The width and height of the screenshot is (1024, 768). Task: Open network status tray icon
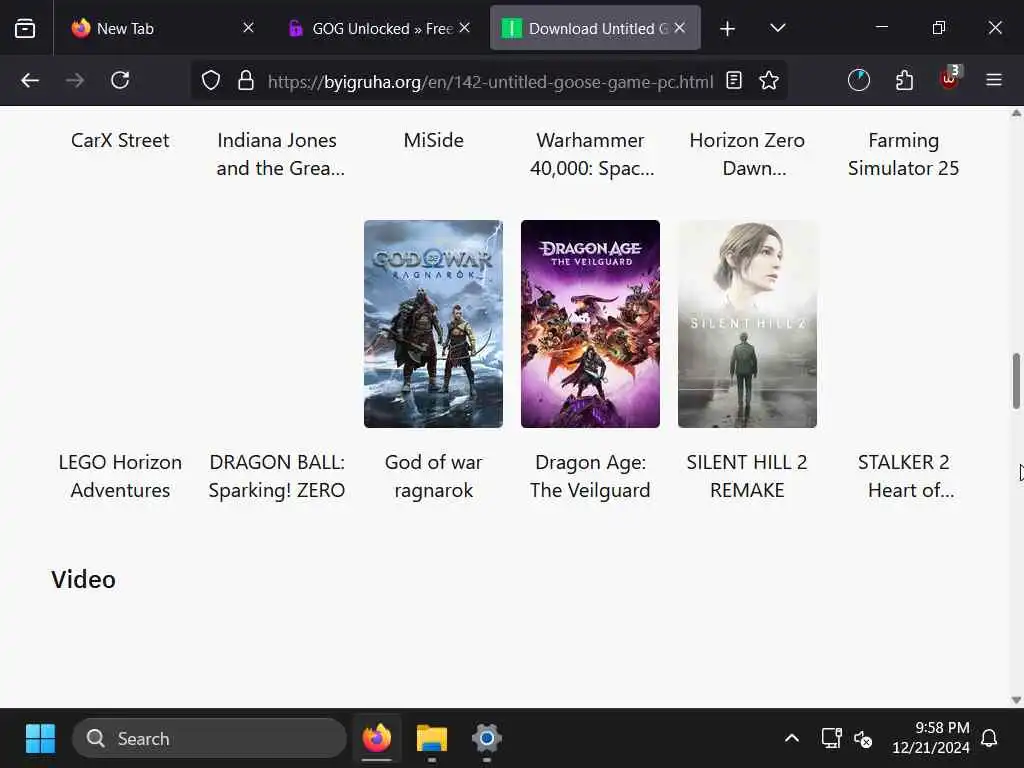[x=831, y=739]
